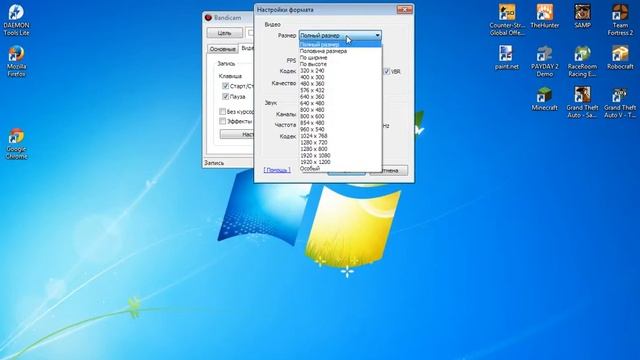
Task: Open SAMP desktop icon
Action: [582, 17]
